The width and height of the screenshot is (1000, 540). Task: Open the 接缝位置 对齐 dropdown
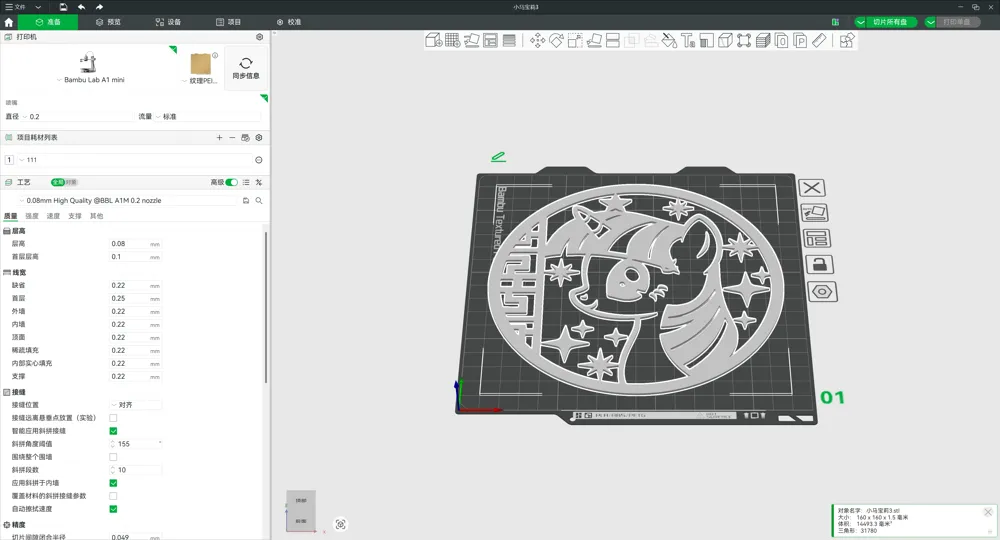135,405
